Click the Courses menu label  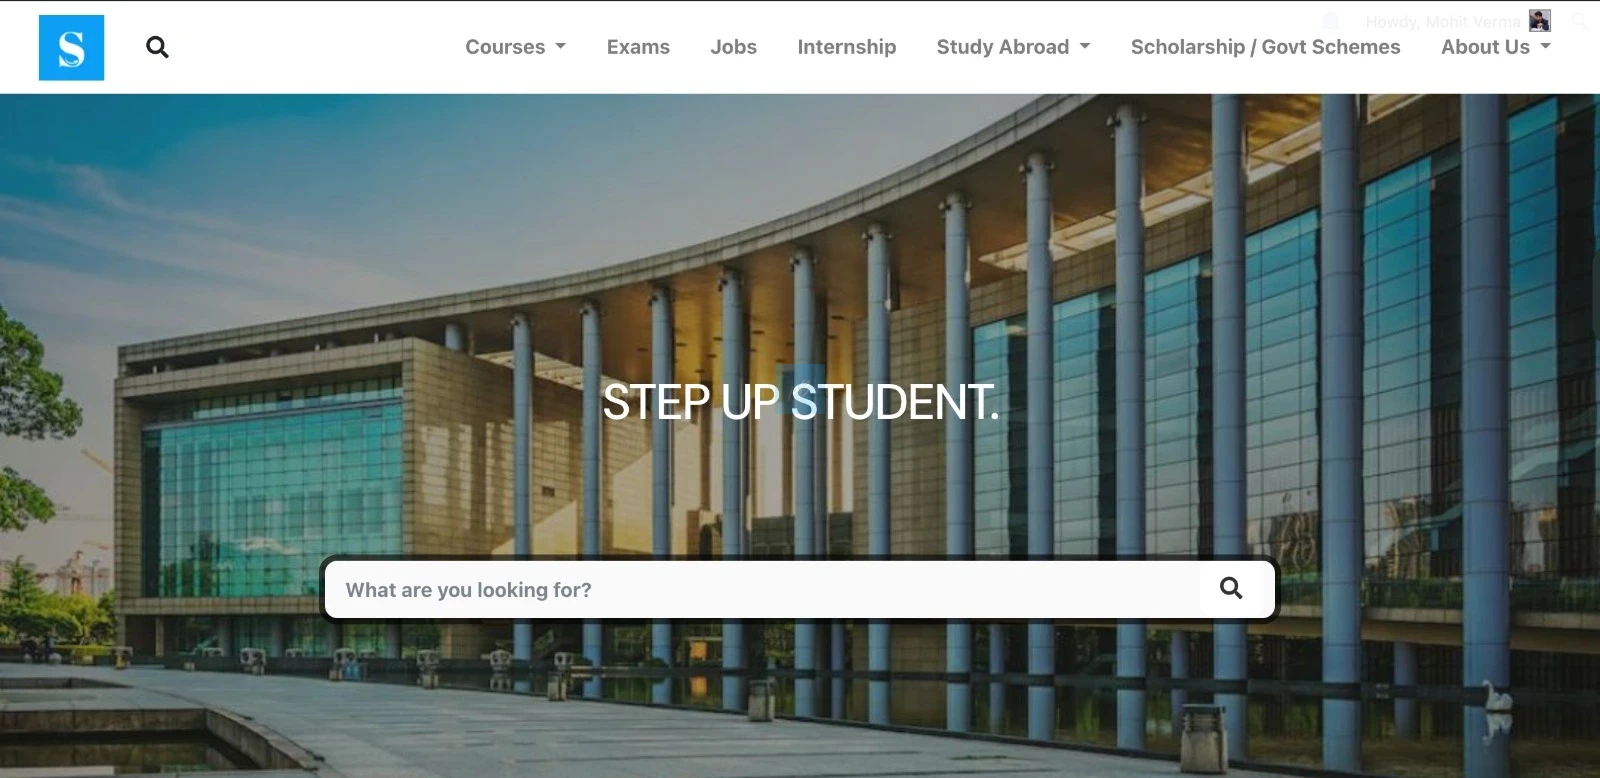(x=505, y=47)
